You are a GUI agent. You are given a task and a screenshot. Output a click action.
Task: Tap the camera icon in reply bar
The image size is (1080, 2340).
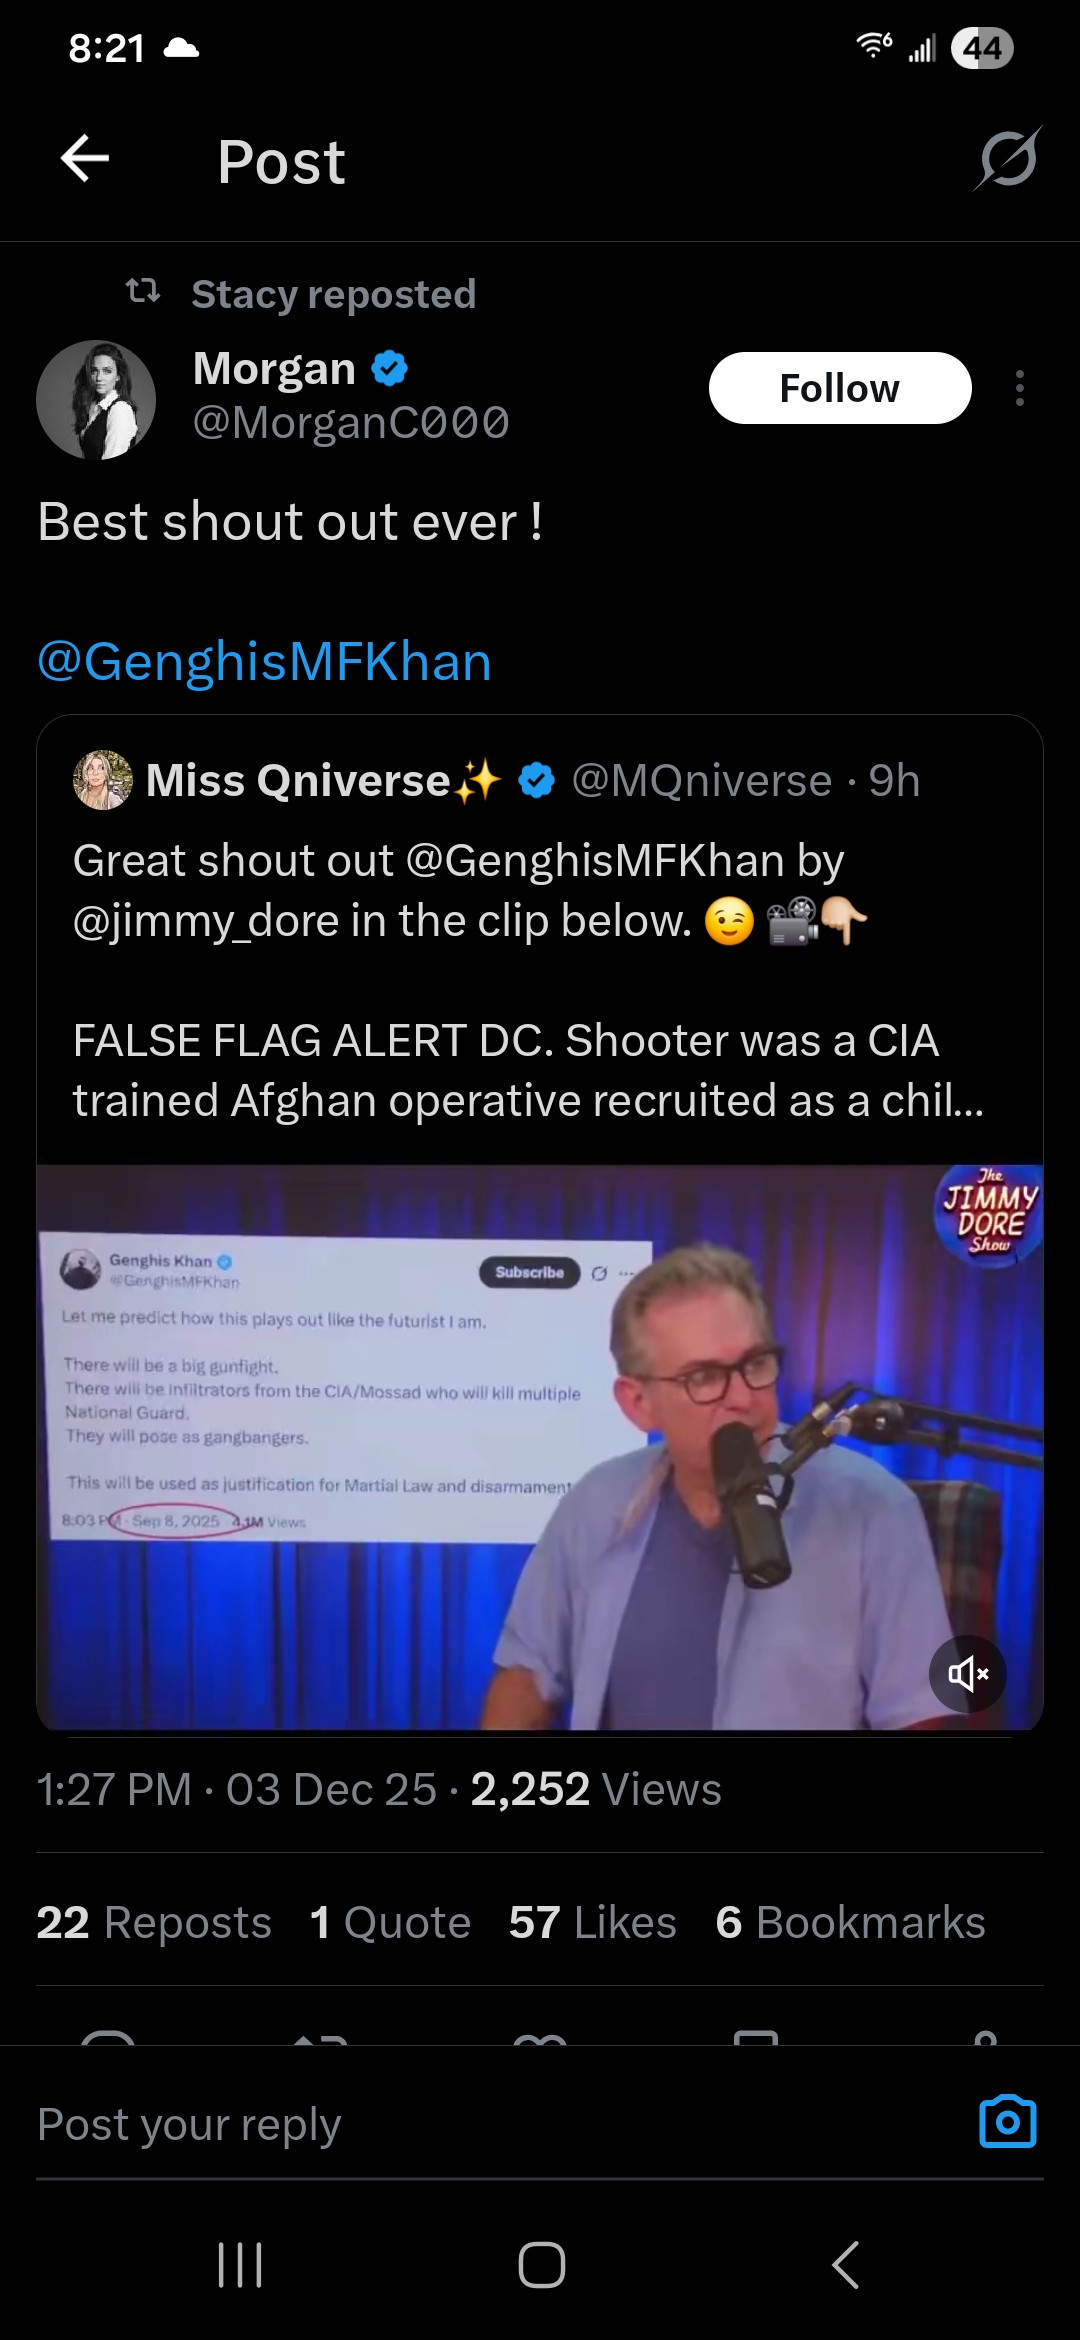point(1007,2122)
